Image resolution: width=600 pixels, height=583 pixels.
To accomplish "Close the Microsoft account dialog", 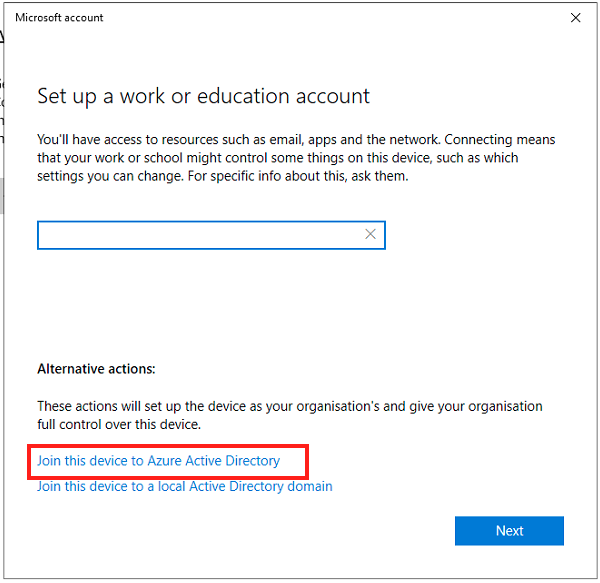I will 576,18.
